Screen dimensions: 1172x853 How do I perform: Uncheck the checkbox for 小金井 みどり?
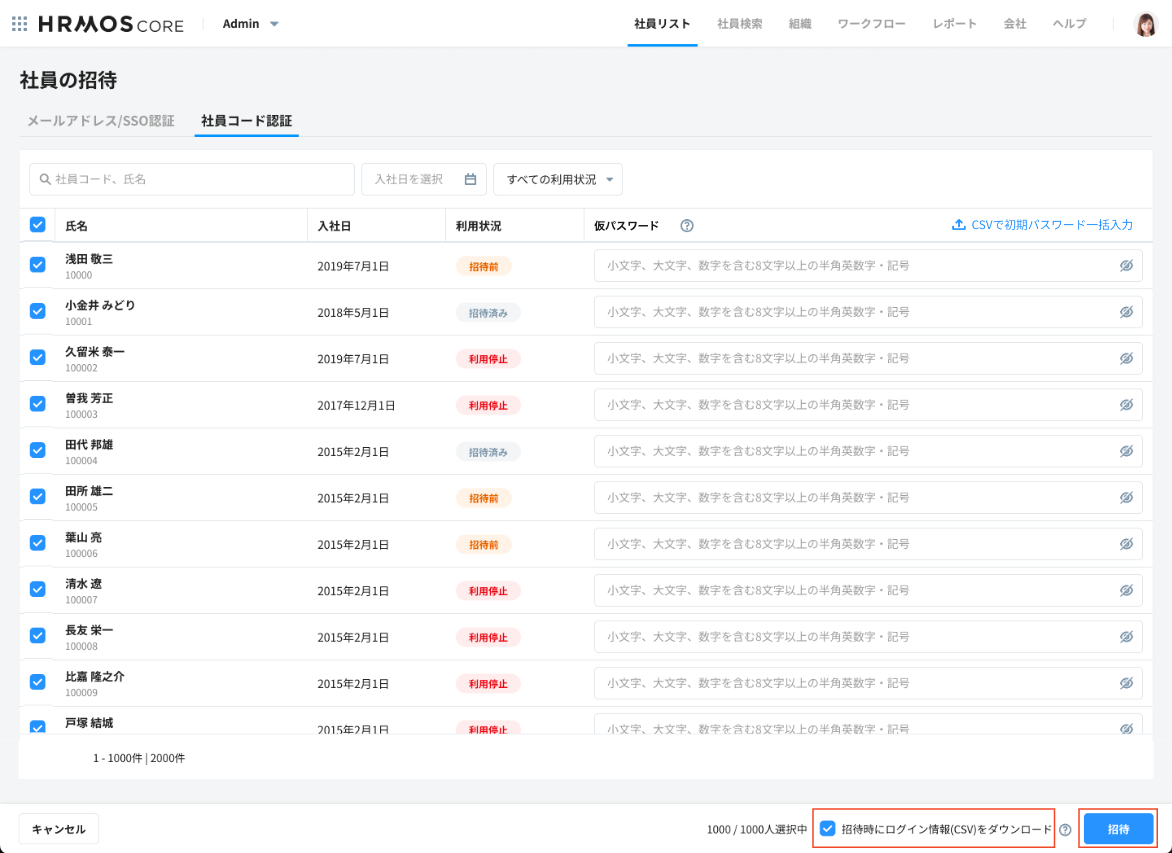click(38, 312)
